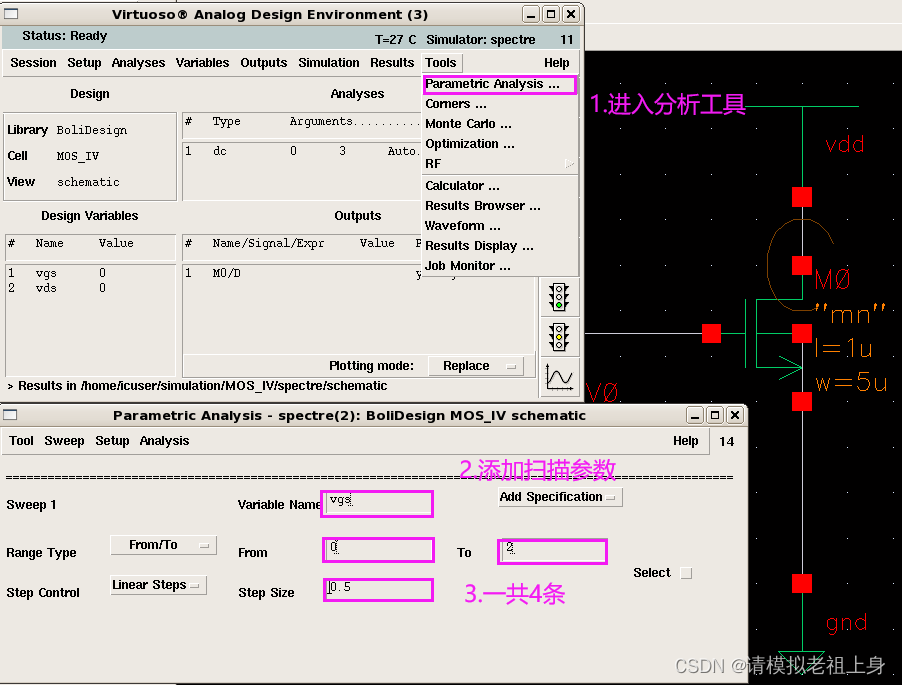Close the Parametric Analysis window
Viewport: 902px width, 685px height.
click(x=735, y=415)
